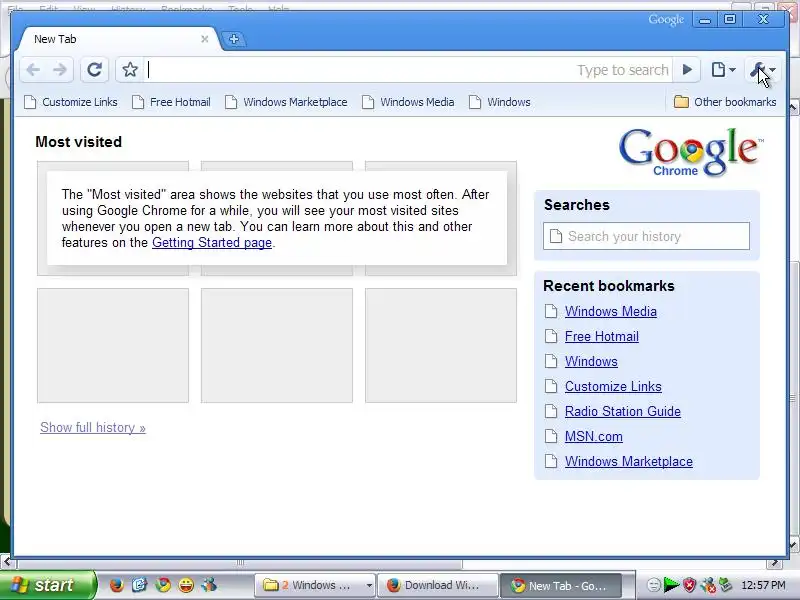800x600 pixels.
Task: Open the Windows Start menu
Action: (48, 585)
